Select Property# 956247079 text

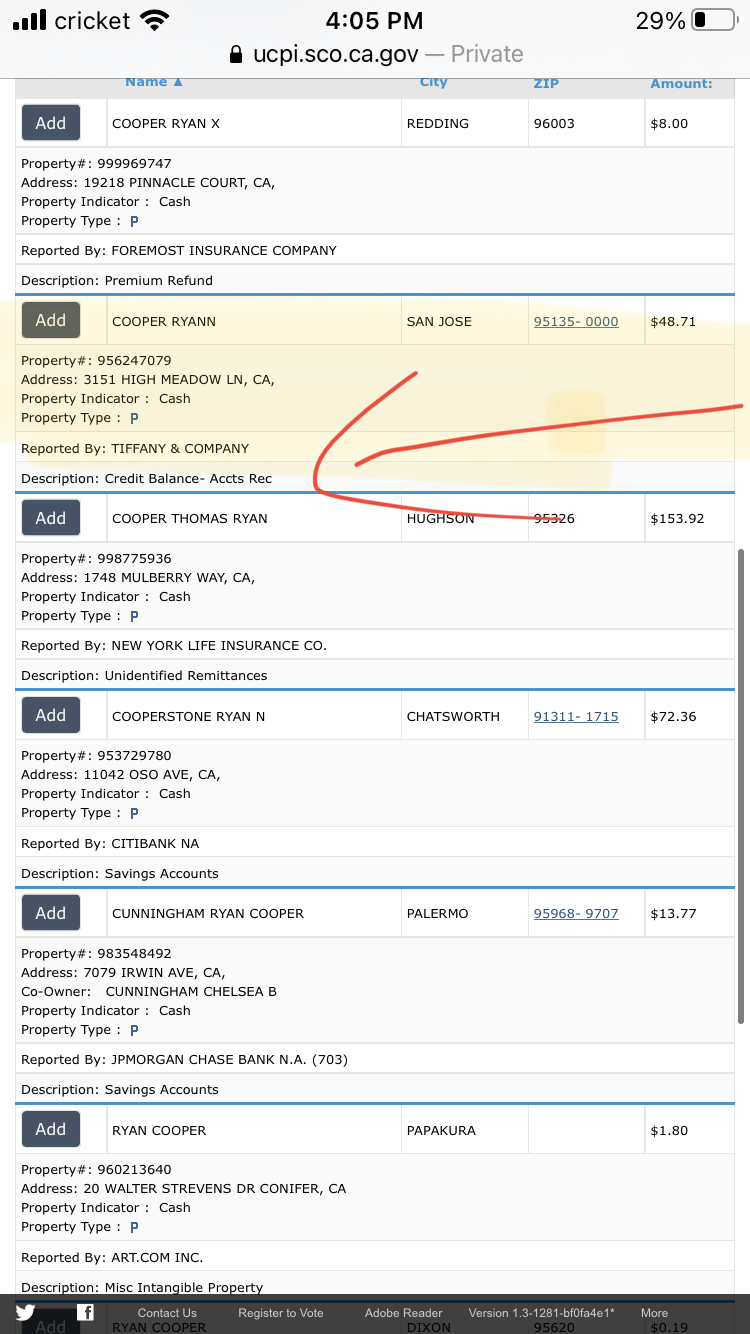point(96,360)
